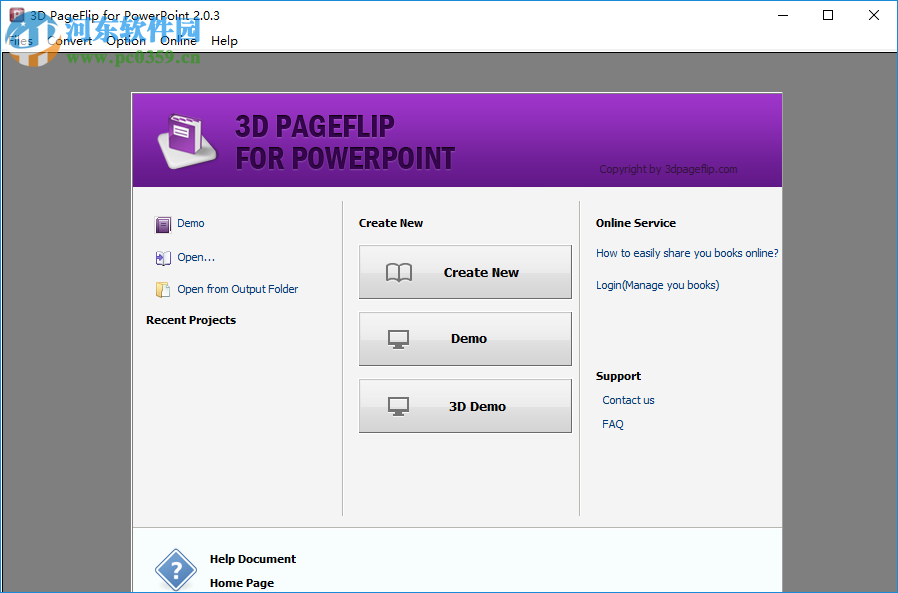
Task: Open the Help menu
Action: tap(224, 41)
